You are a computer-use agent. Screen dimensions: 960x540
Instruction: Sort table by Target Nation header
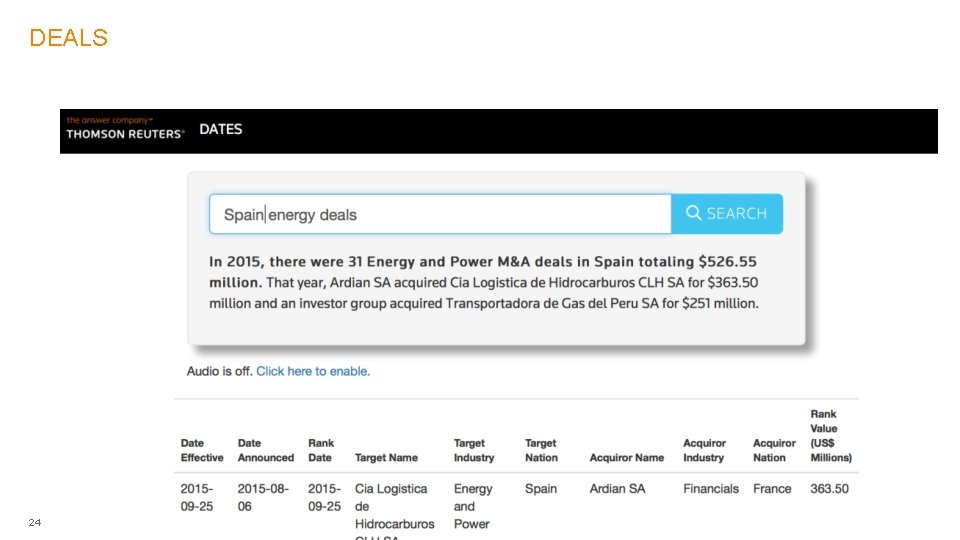click(x=541, y=450)
